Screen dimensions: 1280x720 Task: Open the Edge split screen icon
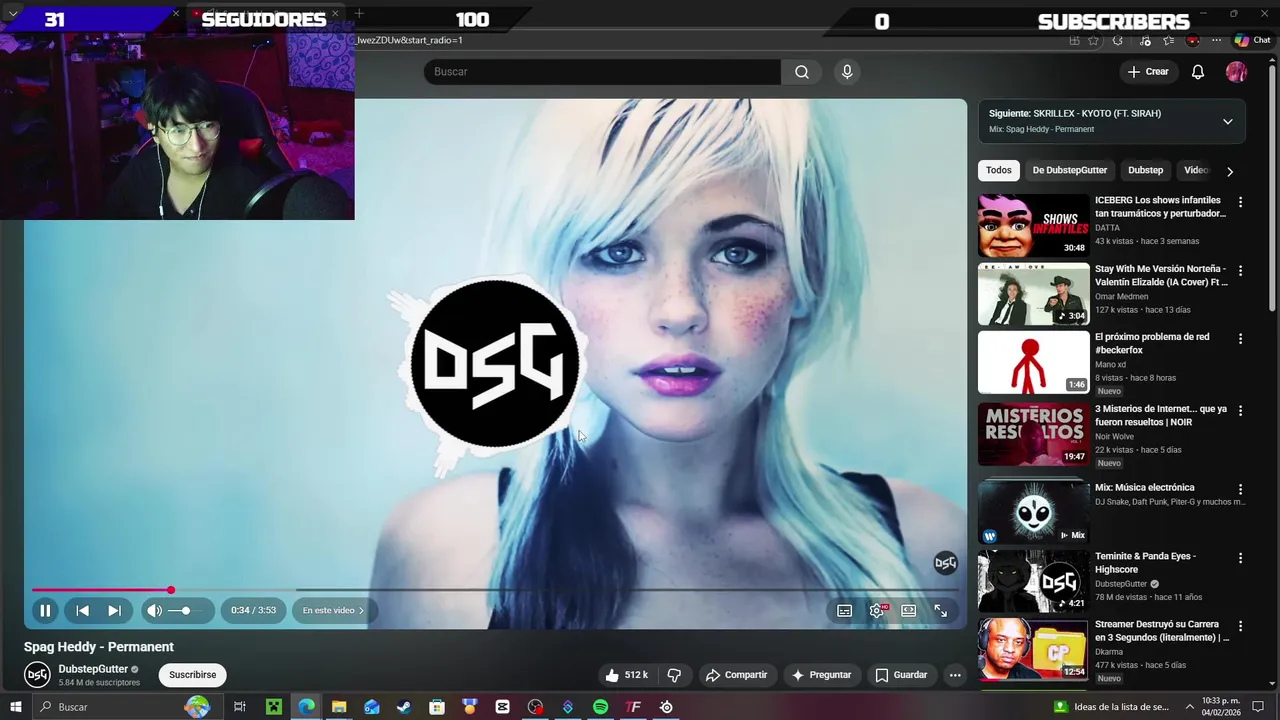pos(1074,40)
